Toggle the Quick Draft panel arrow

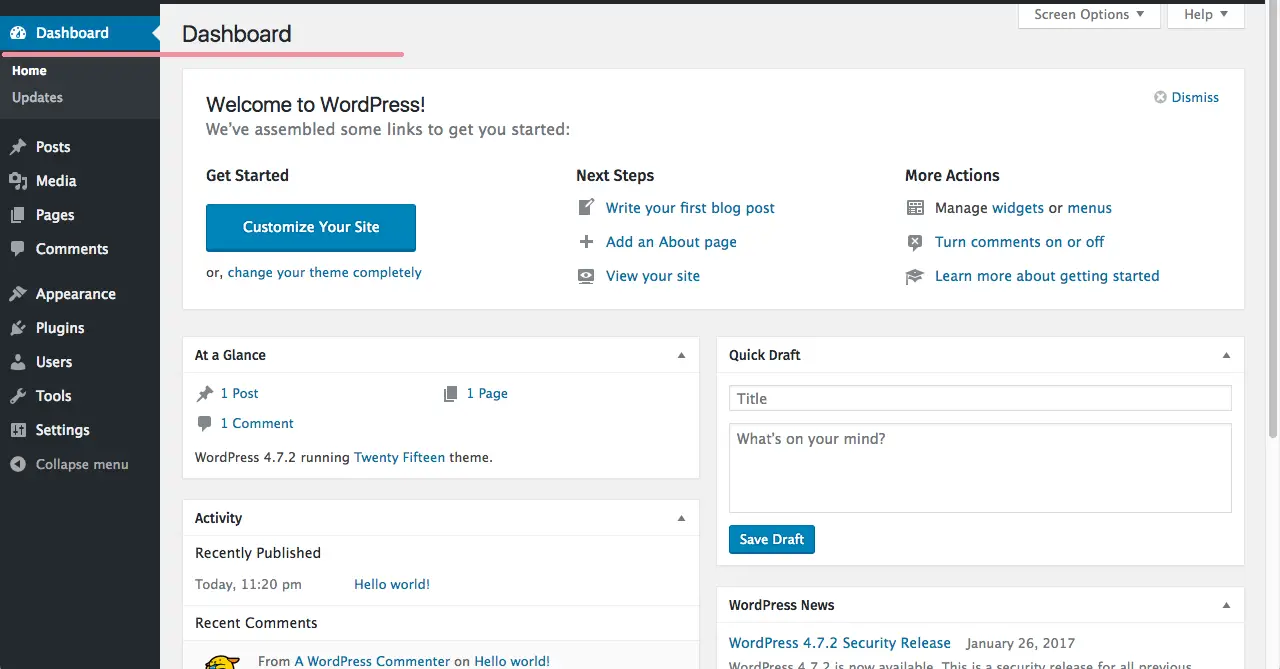[x=1227, y=355]
